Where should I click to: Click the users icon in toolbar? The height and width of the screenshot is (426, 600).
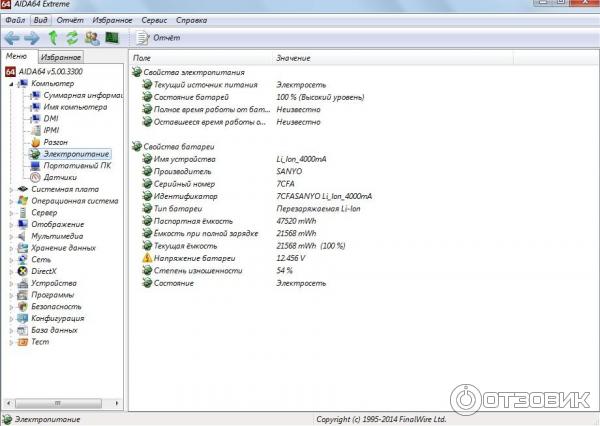[92, 38]
